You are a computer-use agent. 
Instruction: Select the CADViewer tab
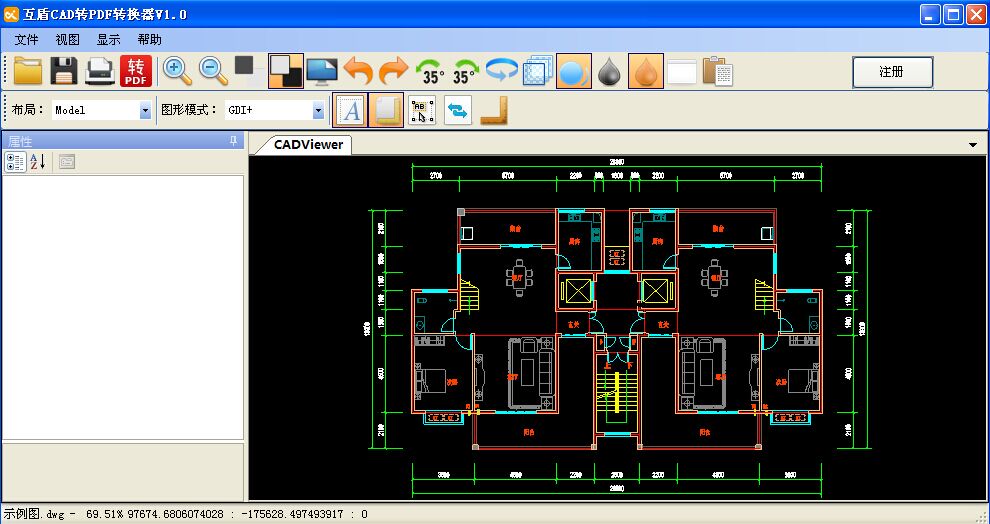point(308,145)
